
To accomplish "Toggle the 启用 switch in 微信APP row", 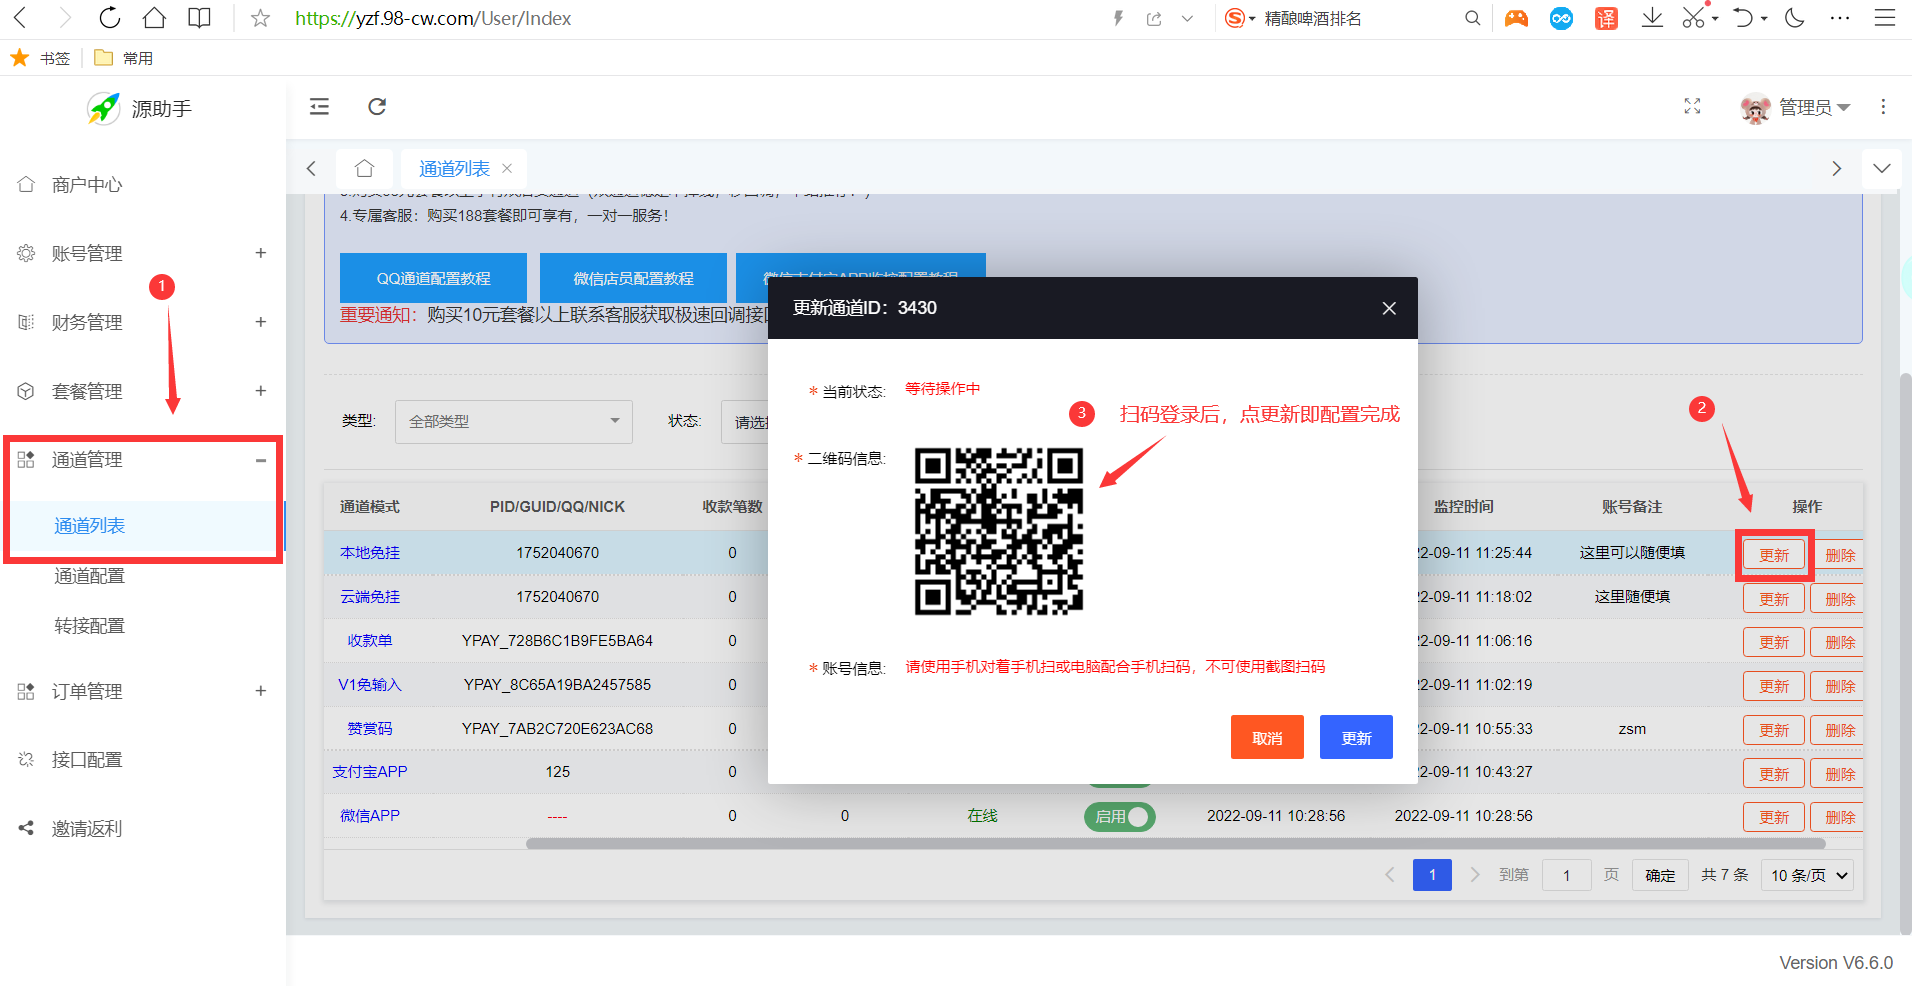I will click(x=1120, y=817).
